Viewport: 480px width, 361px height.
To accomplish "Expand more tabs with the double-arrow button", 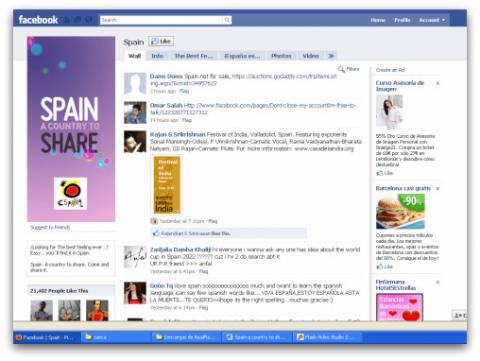I will [331, 56].
